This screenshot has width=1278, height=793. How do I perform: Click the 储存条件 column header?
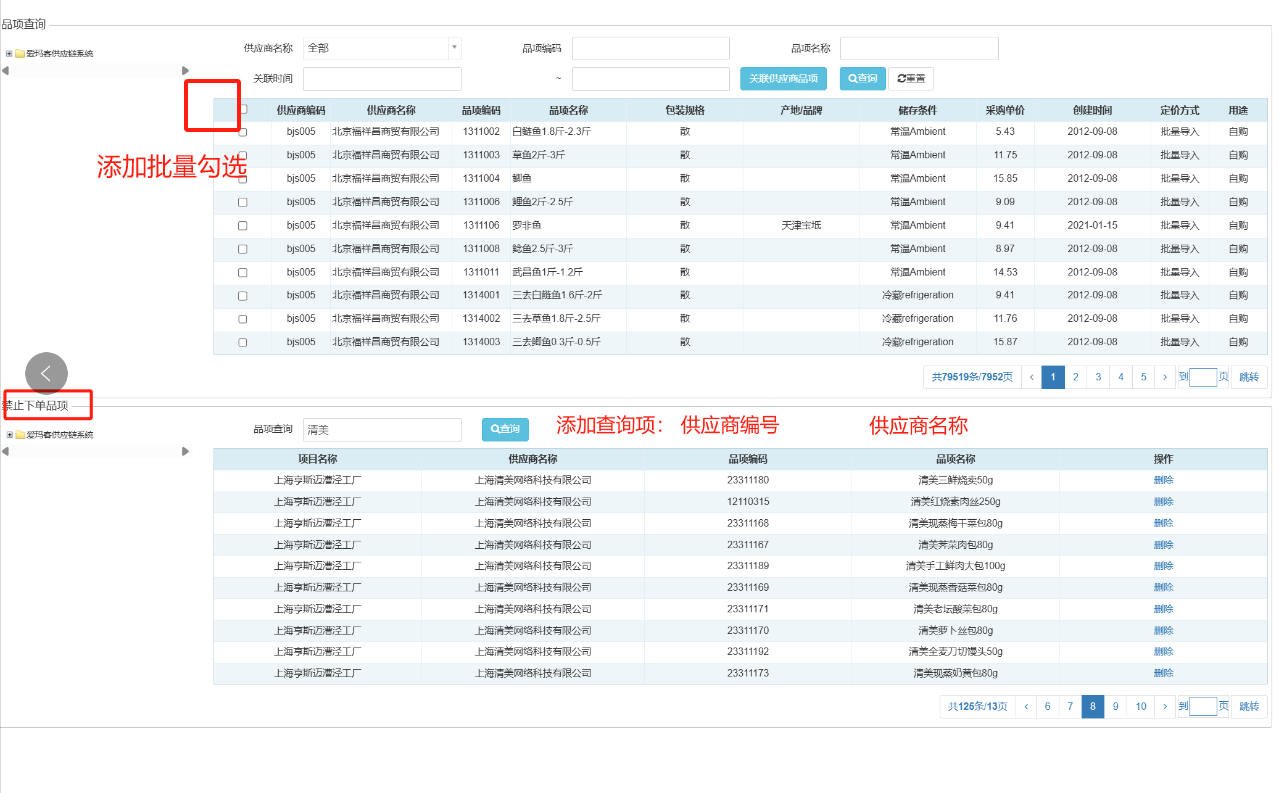918,110
